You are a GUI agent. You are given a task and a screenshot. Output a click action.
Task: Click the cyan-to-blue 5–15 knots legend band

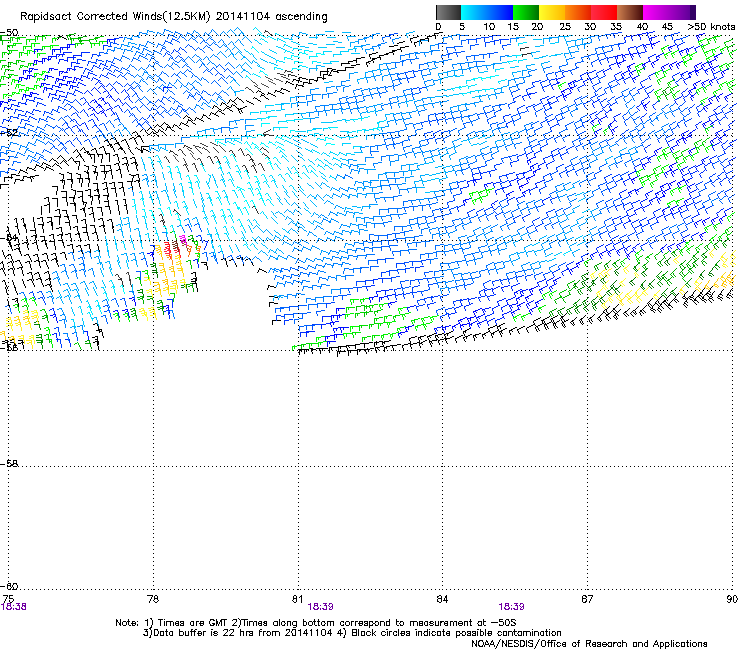point(487,12)
